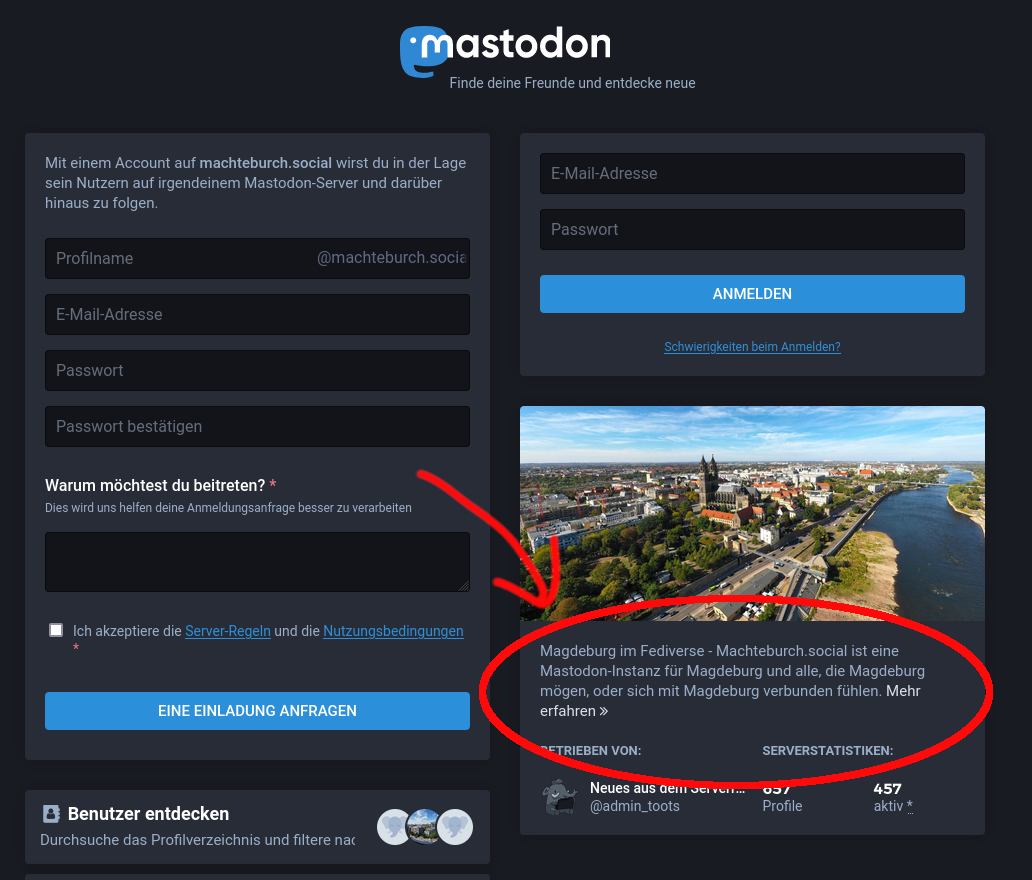
Task: Click the ANMELDEN button
Action: tap(752, 294)
